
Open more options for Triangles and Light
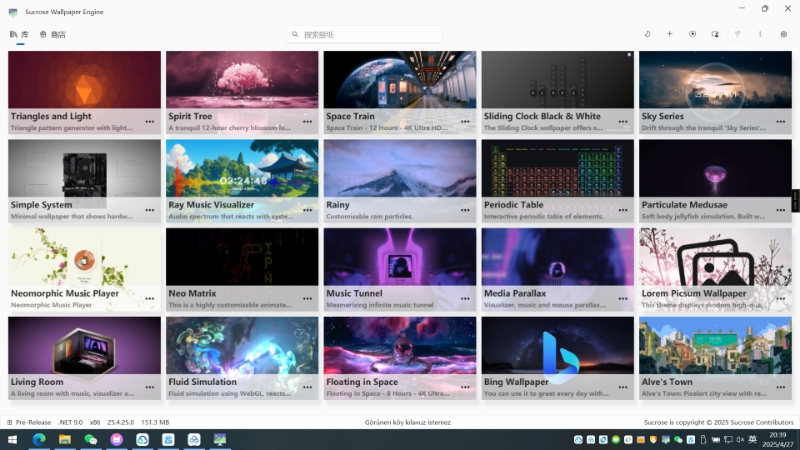pyautogui.click(x=149, y=121)
